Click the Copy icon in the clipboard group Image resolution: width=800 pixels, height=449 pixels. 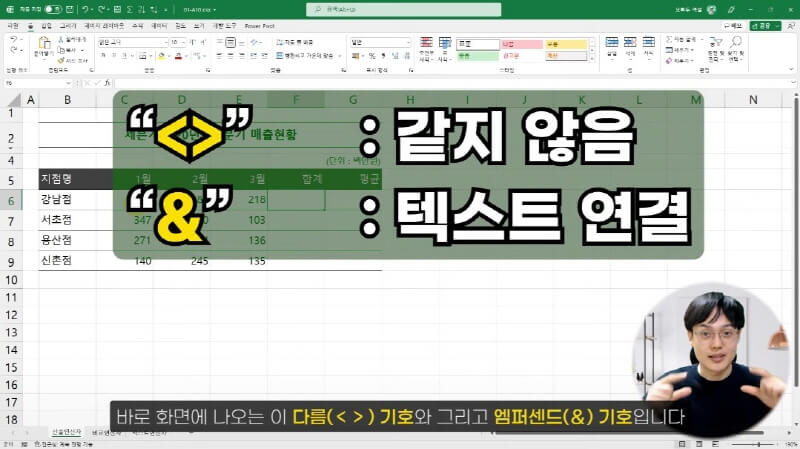(61, 50)
